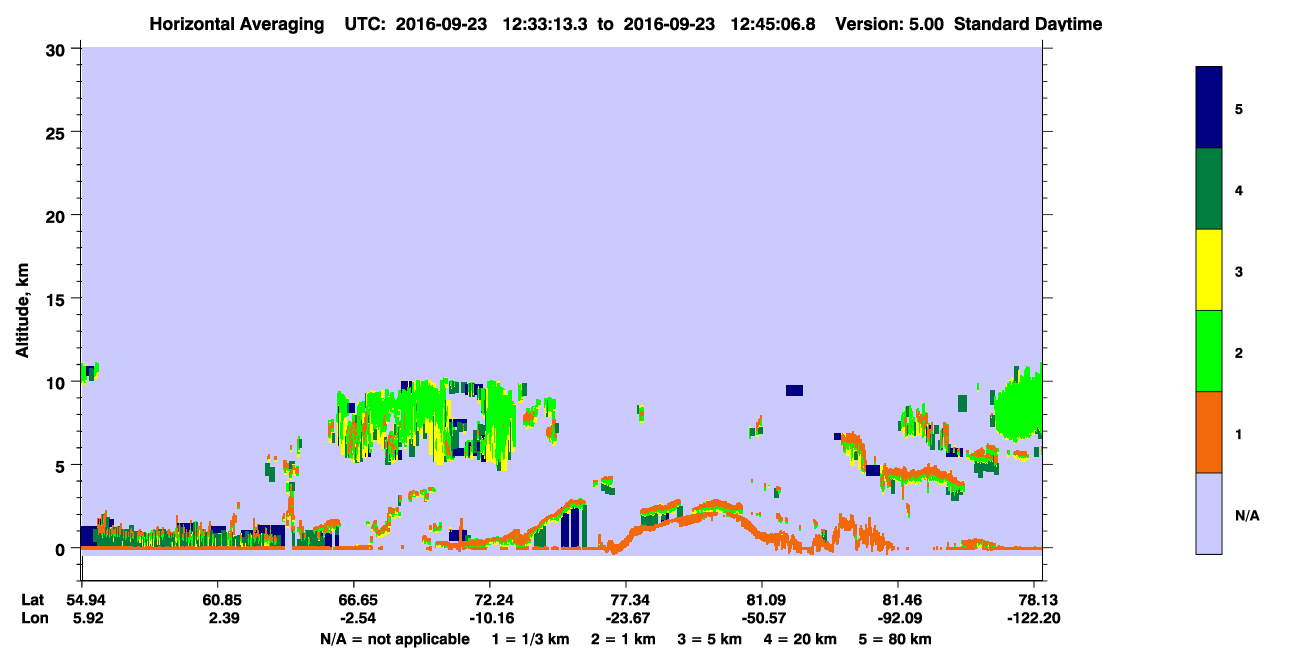Click legend text 'N/A = not applicable'
Image resolution: width=1300 pixels, height=667 pixels.
coord(395,639)
